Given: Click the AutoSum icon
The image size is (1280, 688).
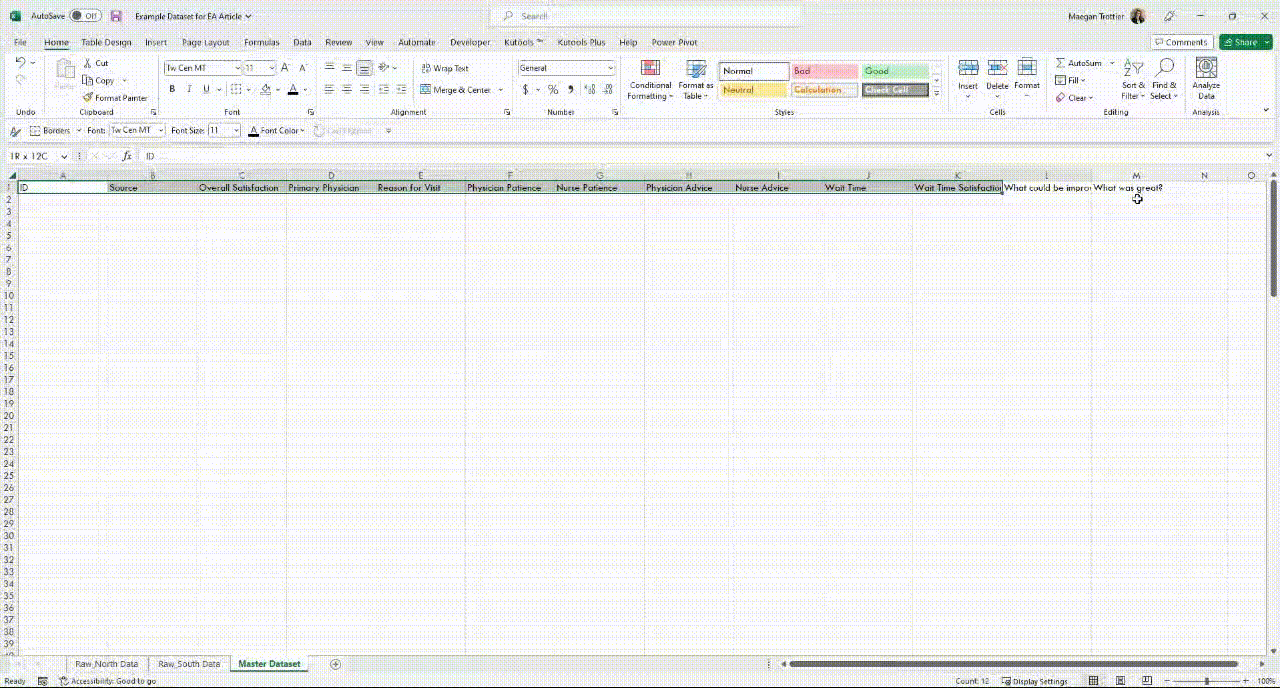Looking at the screenshot, I should coord(1061,62).
